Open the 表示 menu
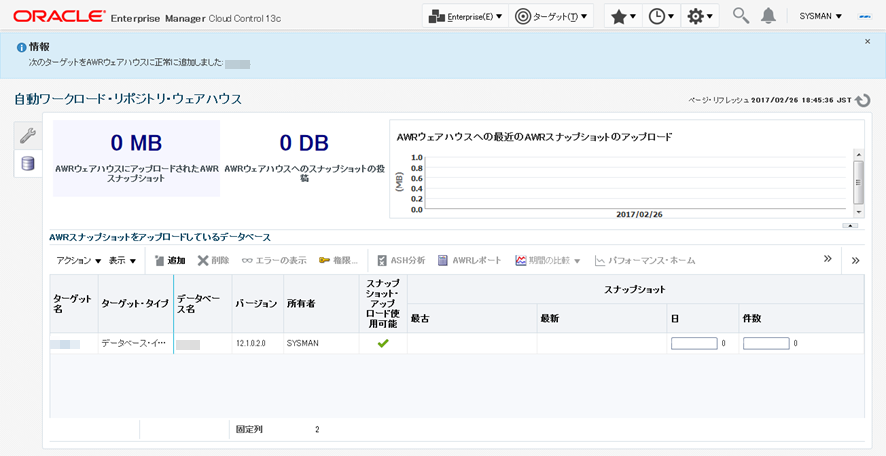886x456 pixels. click(x=123, y=260)
